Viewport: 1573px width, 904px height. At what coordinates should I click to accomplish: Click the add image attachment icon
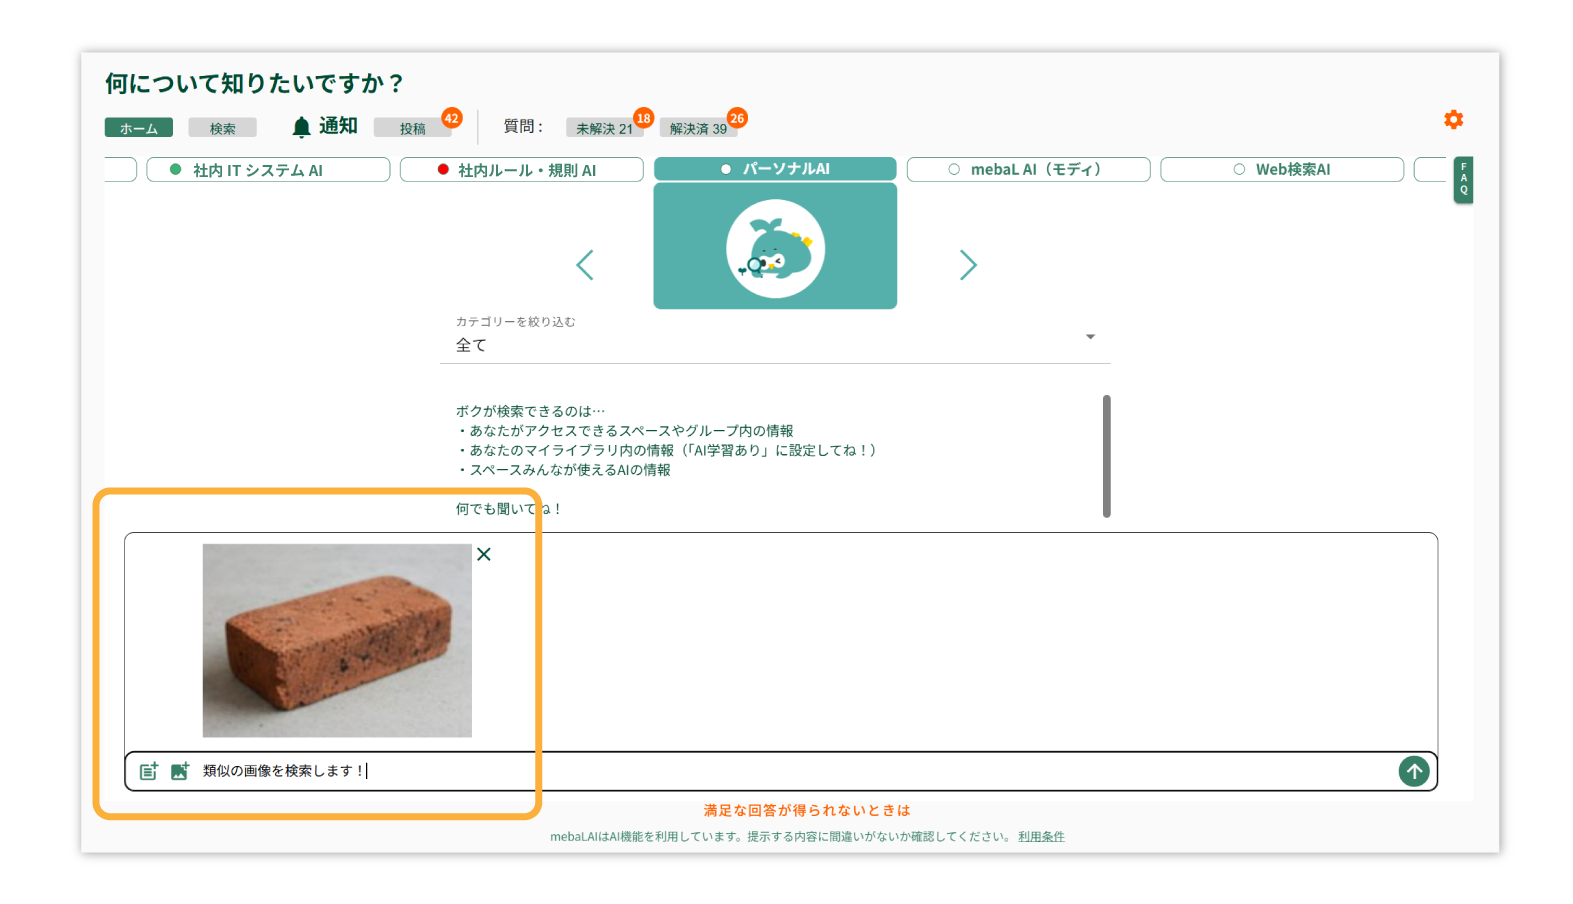click(x=180, y=771)
